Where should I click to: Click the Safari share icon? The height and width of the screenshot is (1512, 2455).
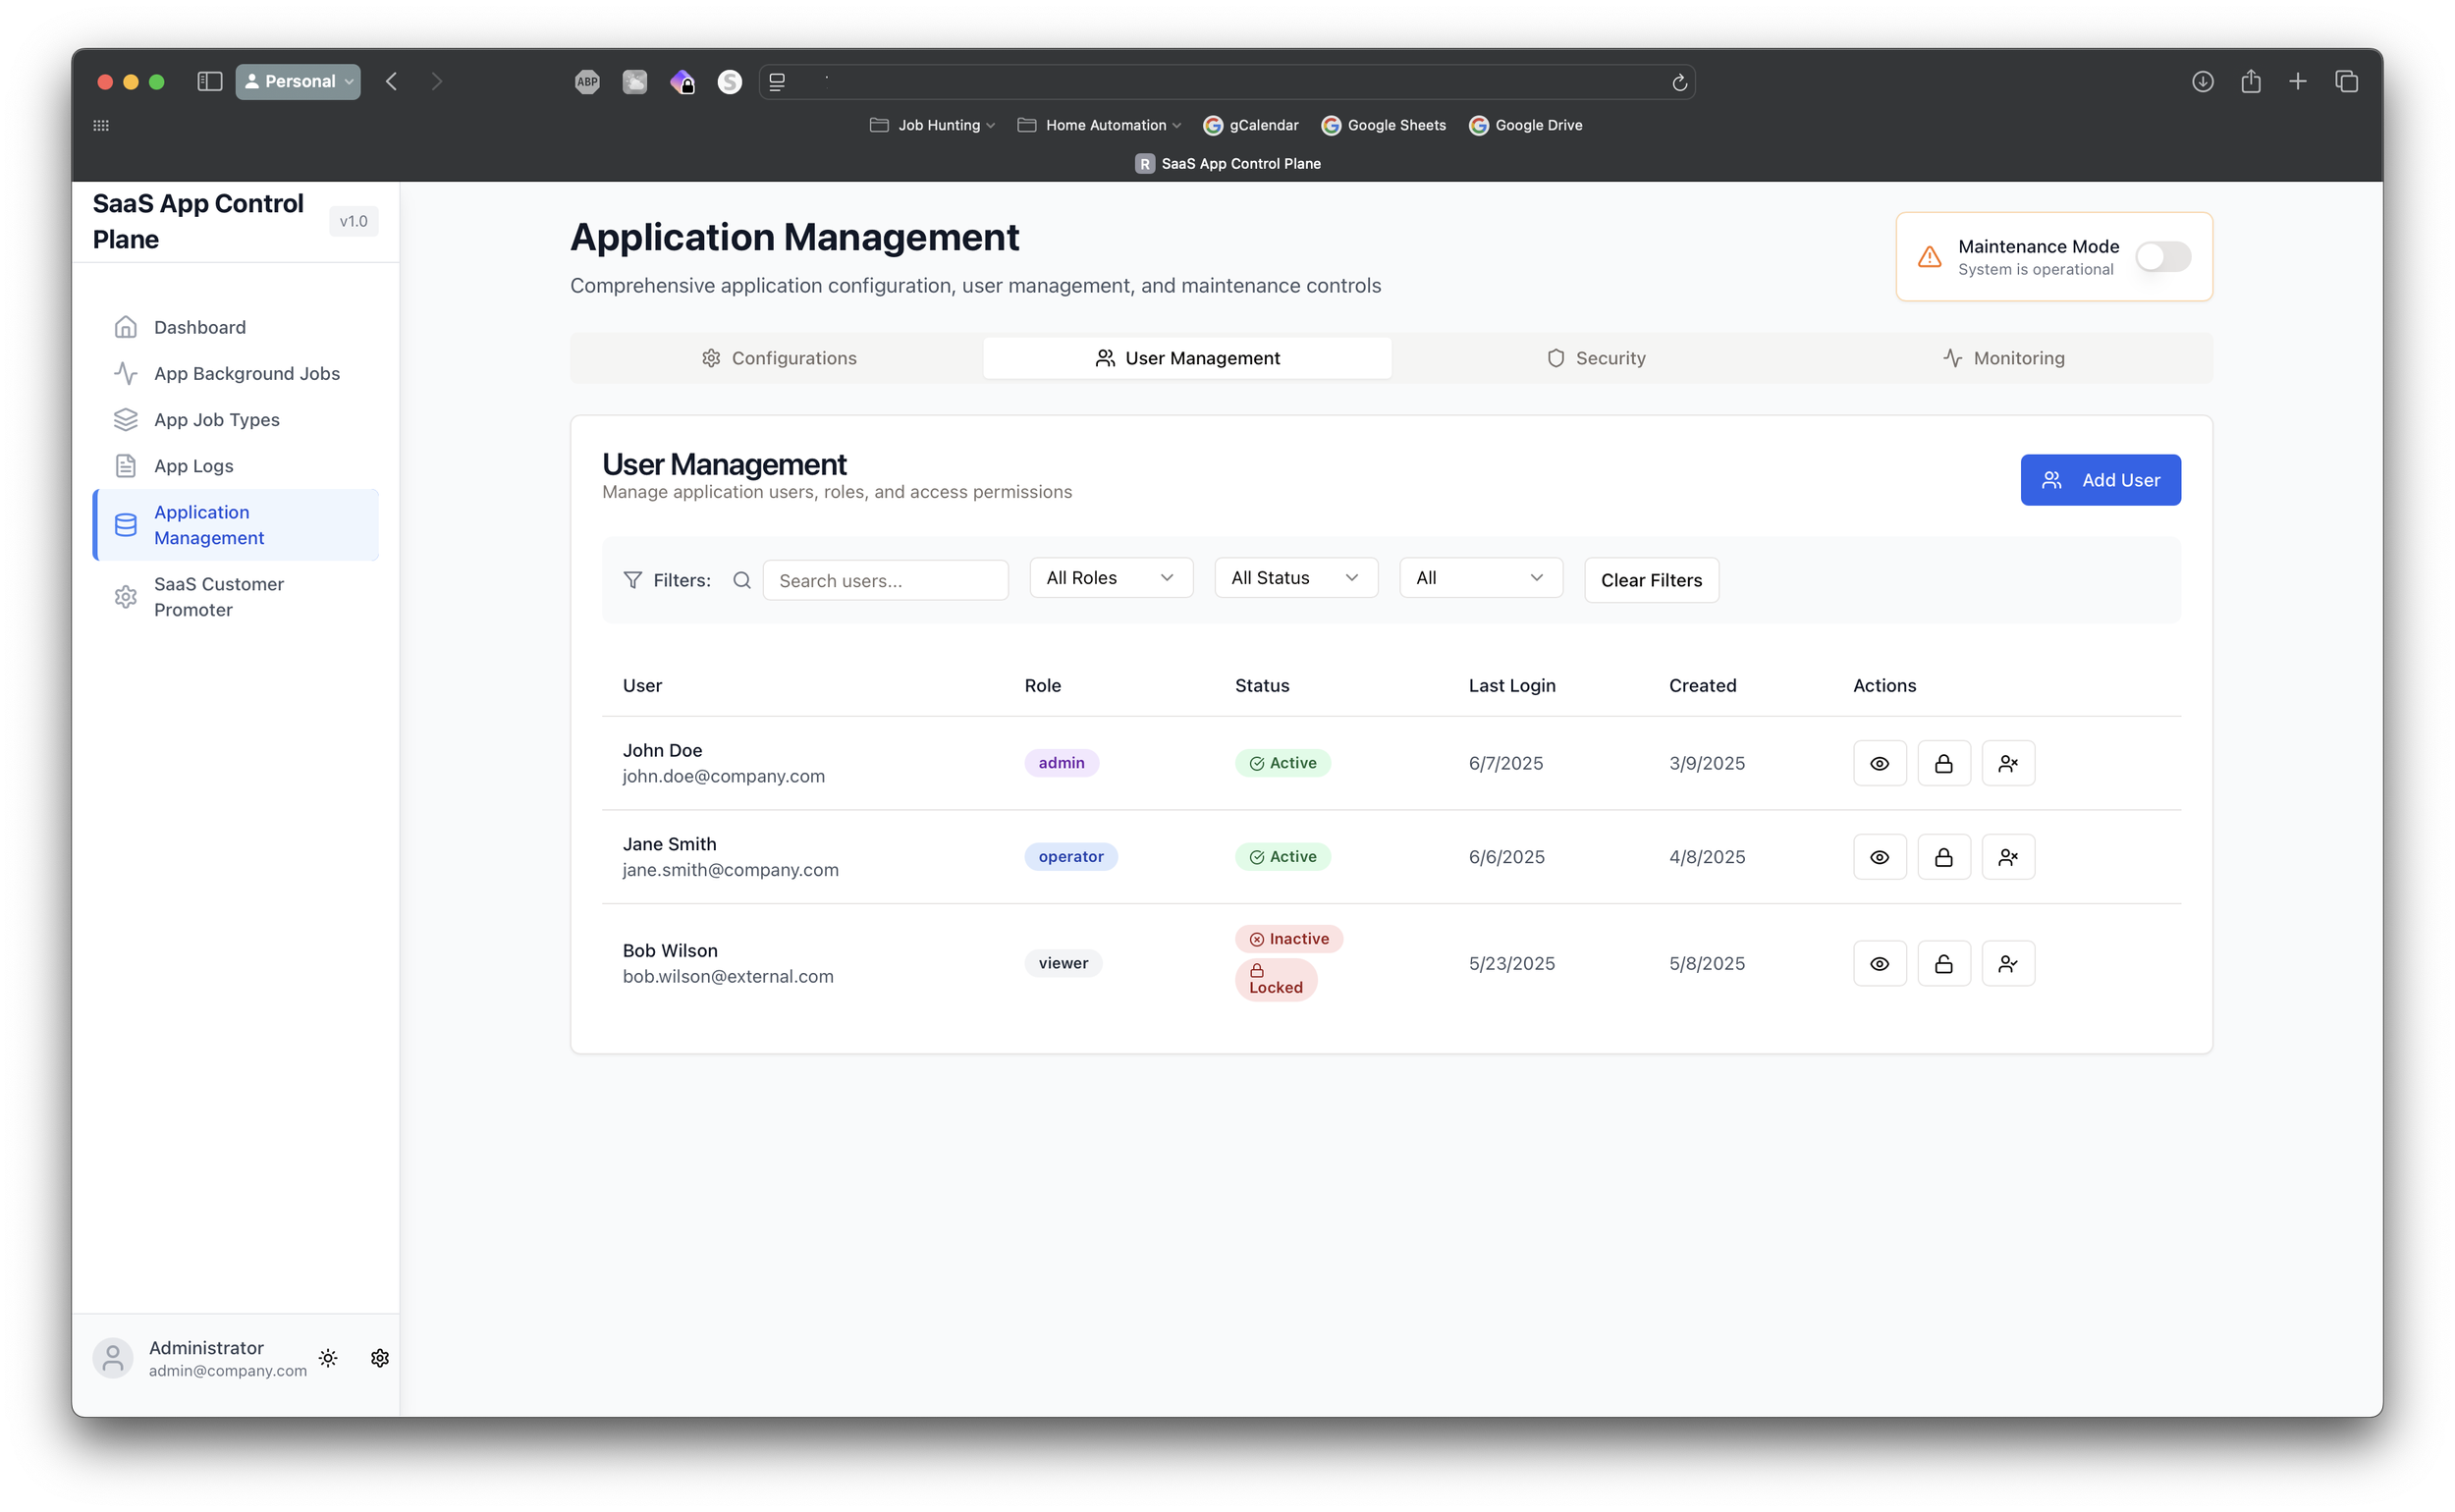[2250, 81]
